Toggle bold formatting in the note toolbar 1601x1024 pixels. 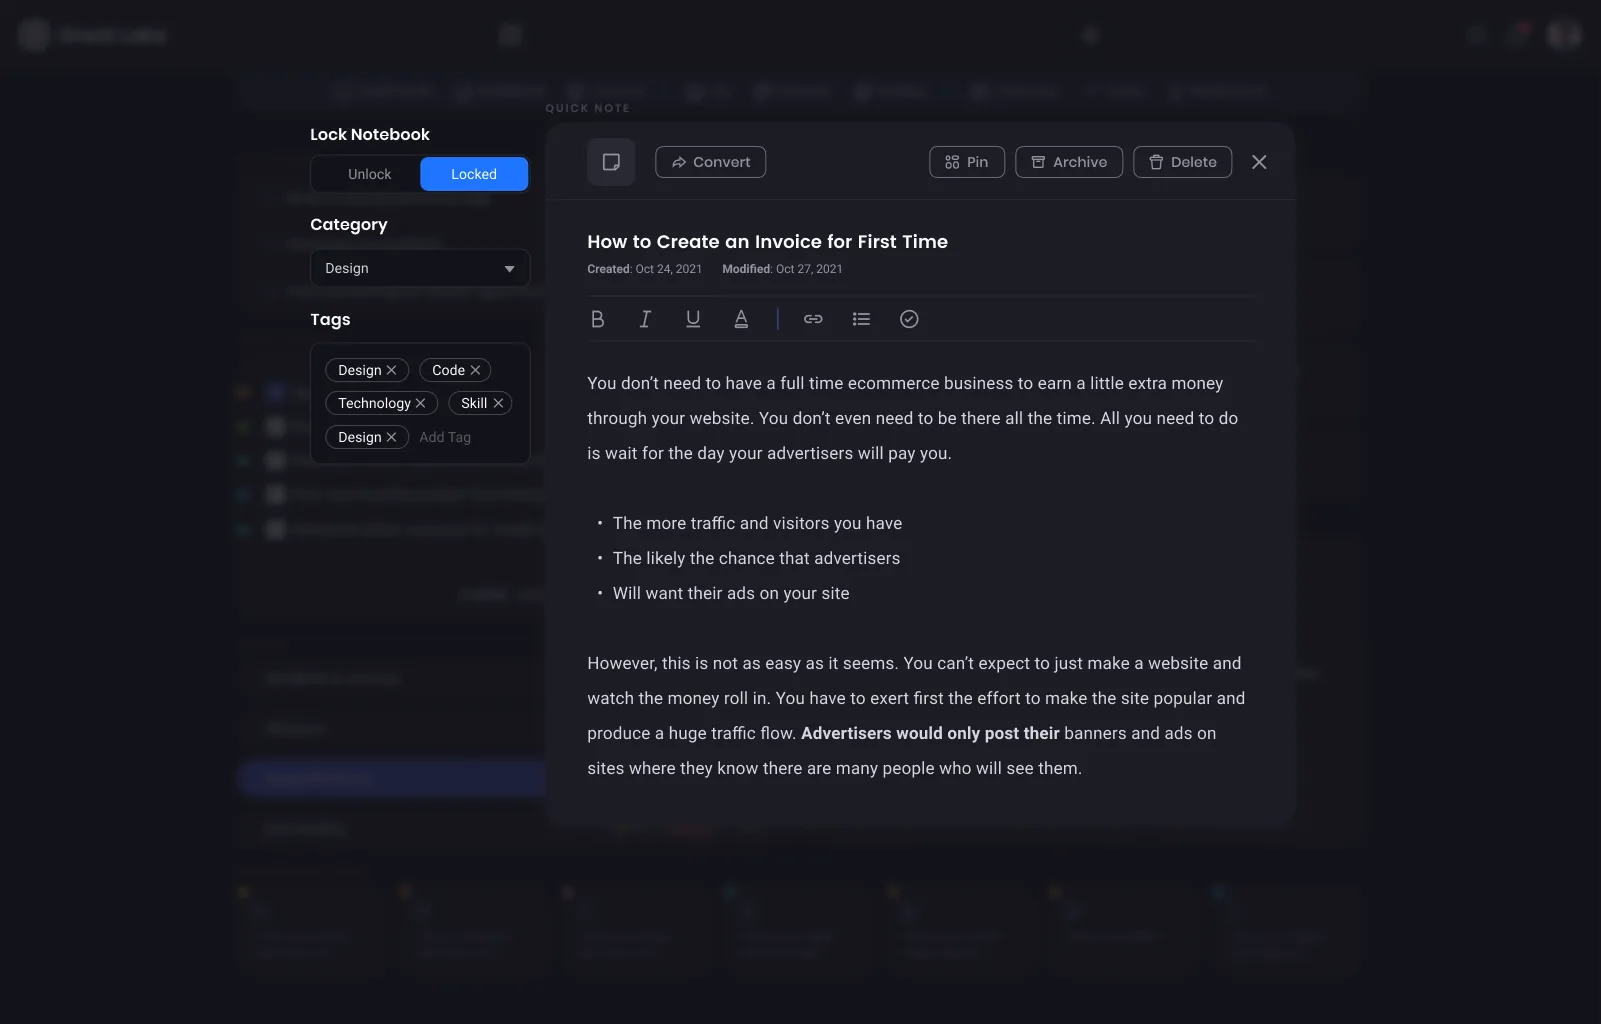597,319
